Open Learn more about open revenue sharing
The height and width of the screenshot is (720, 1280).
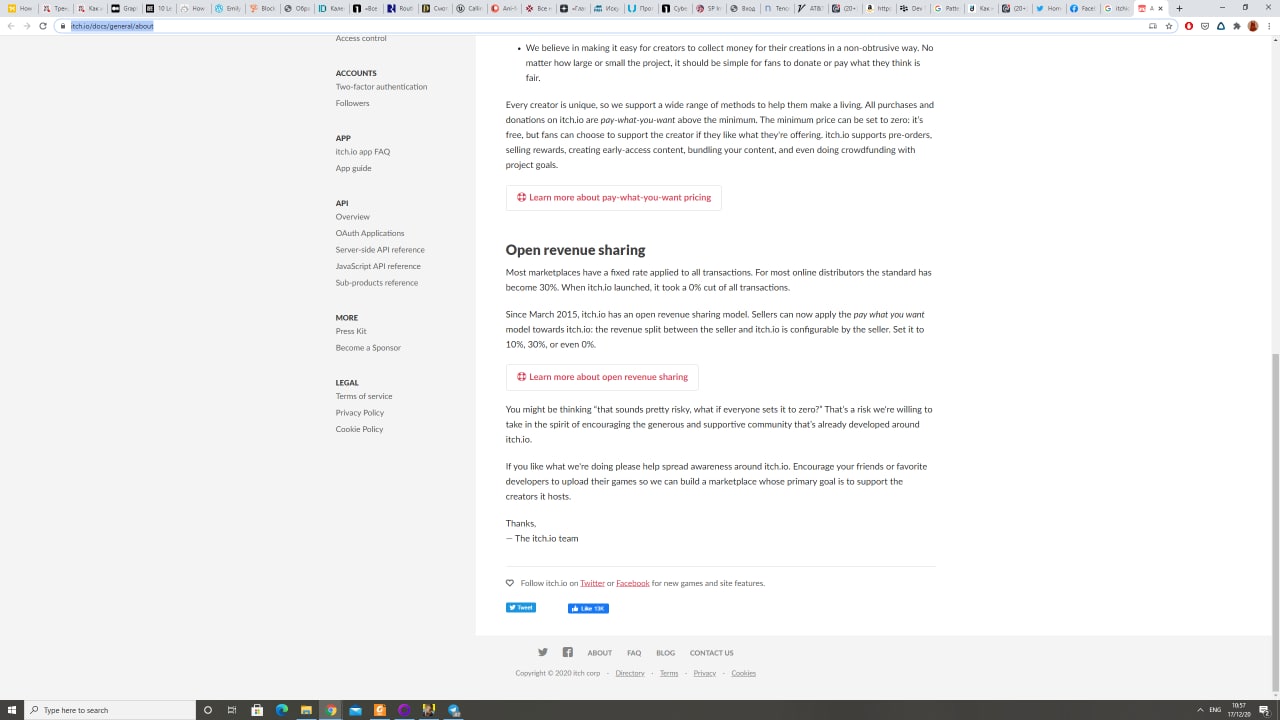click(602, 377)
